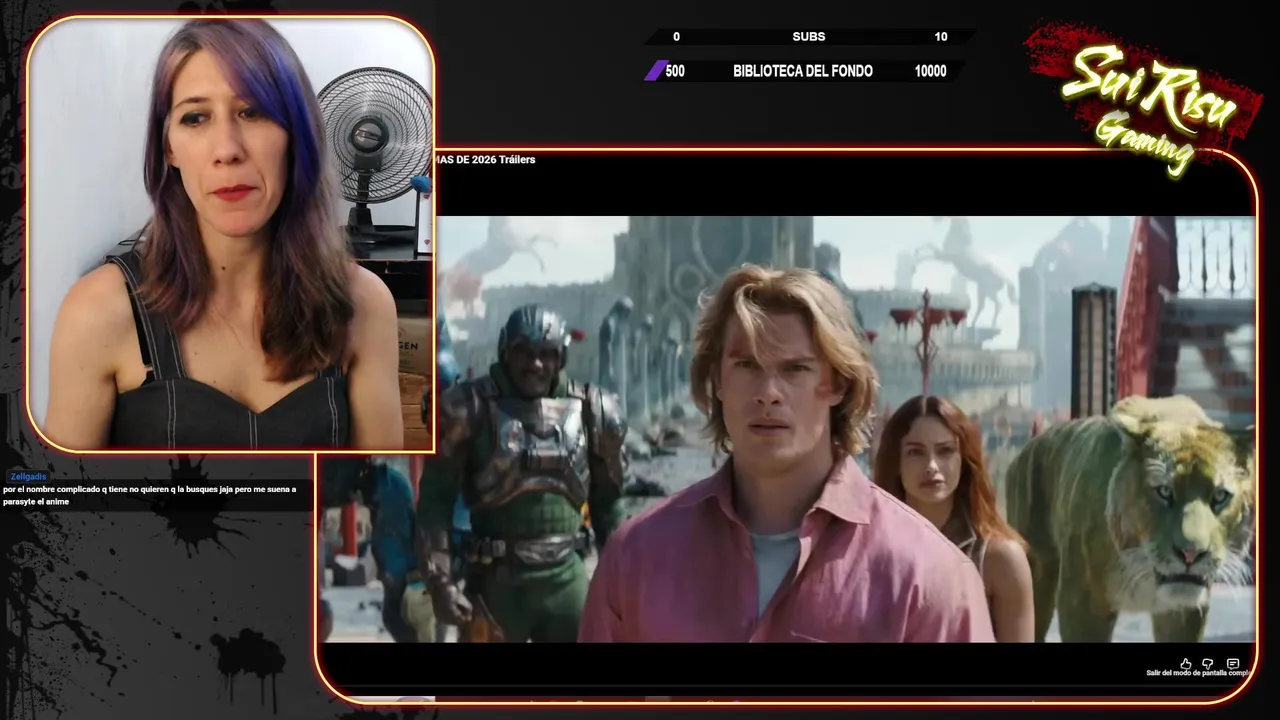
Task: Click the thumbs-down dislike icon
Action: coord(1208,664)
